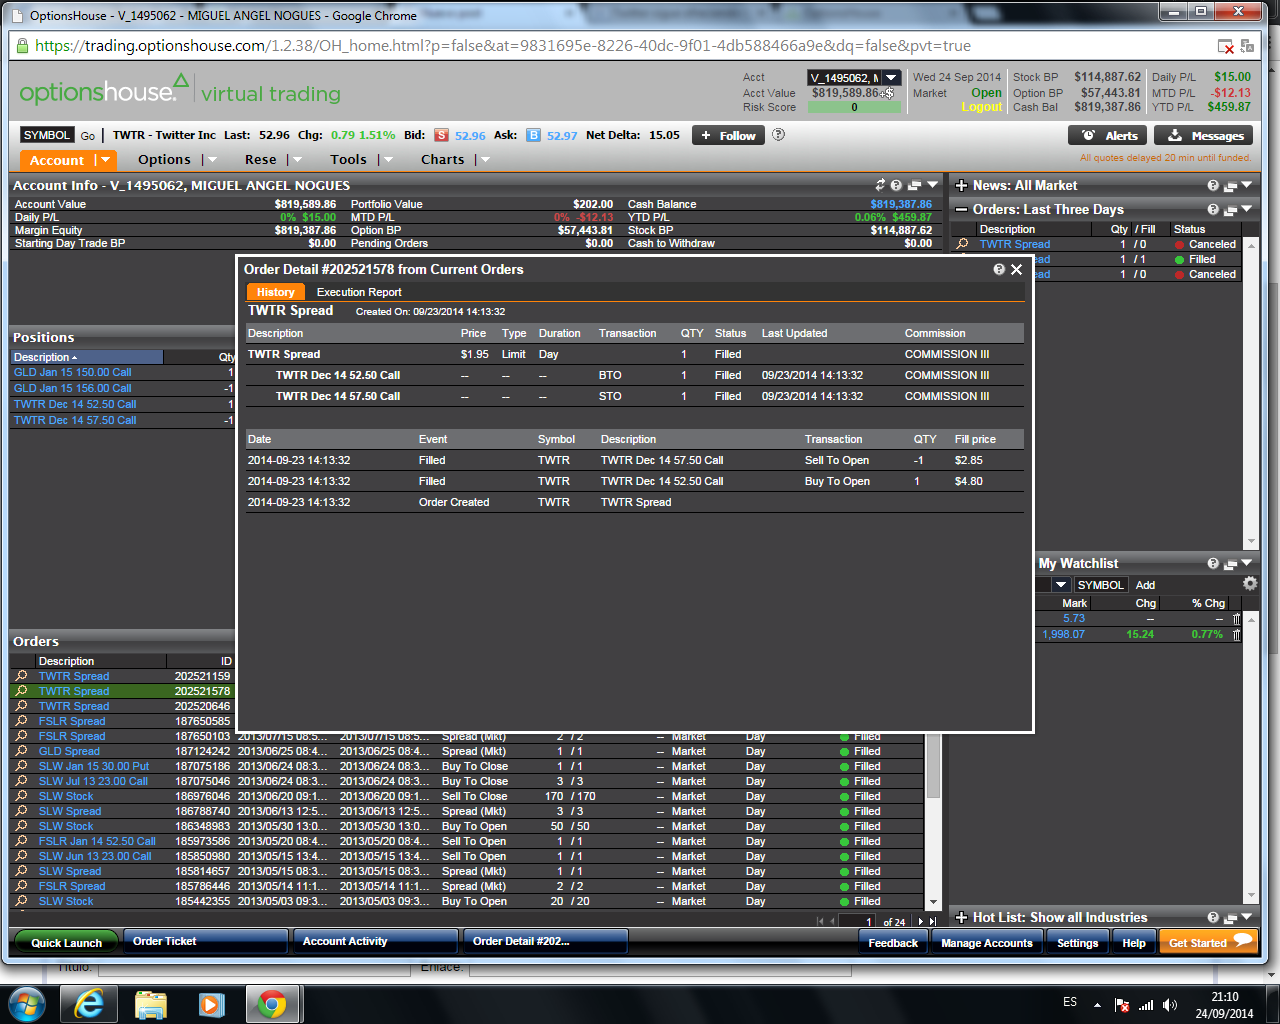Open the Messages button
The image size is (1280, 1024).
click(1204, 135)
